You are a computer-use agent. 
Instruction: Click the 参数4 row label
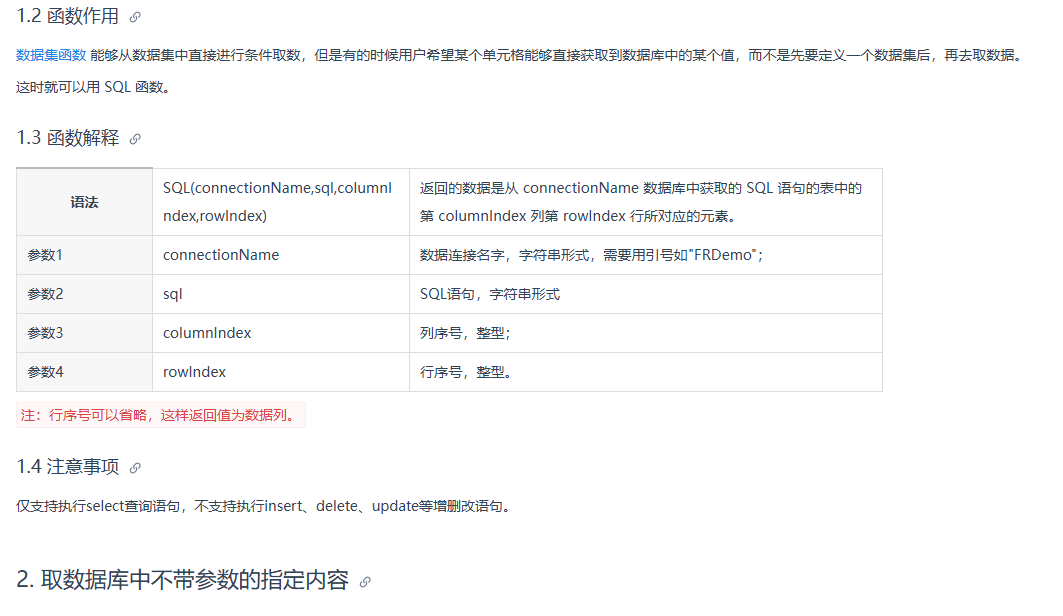coord(84,372)
